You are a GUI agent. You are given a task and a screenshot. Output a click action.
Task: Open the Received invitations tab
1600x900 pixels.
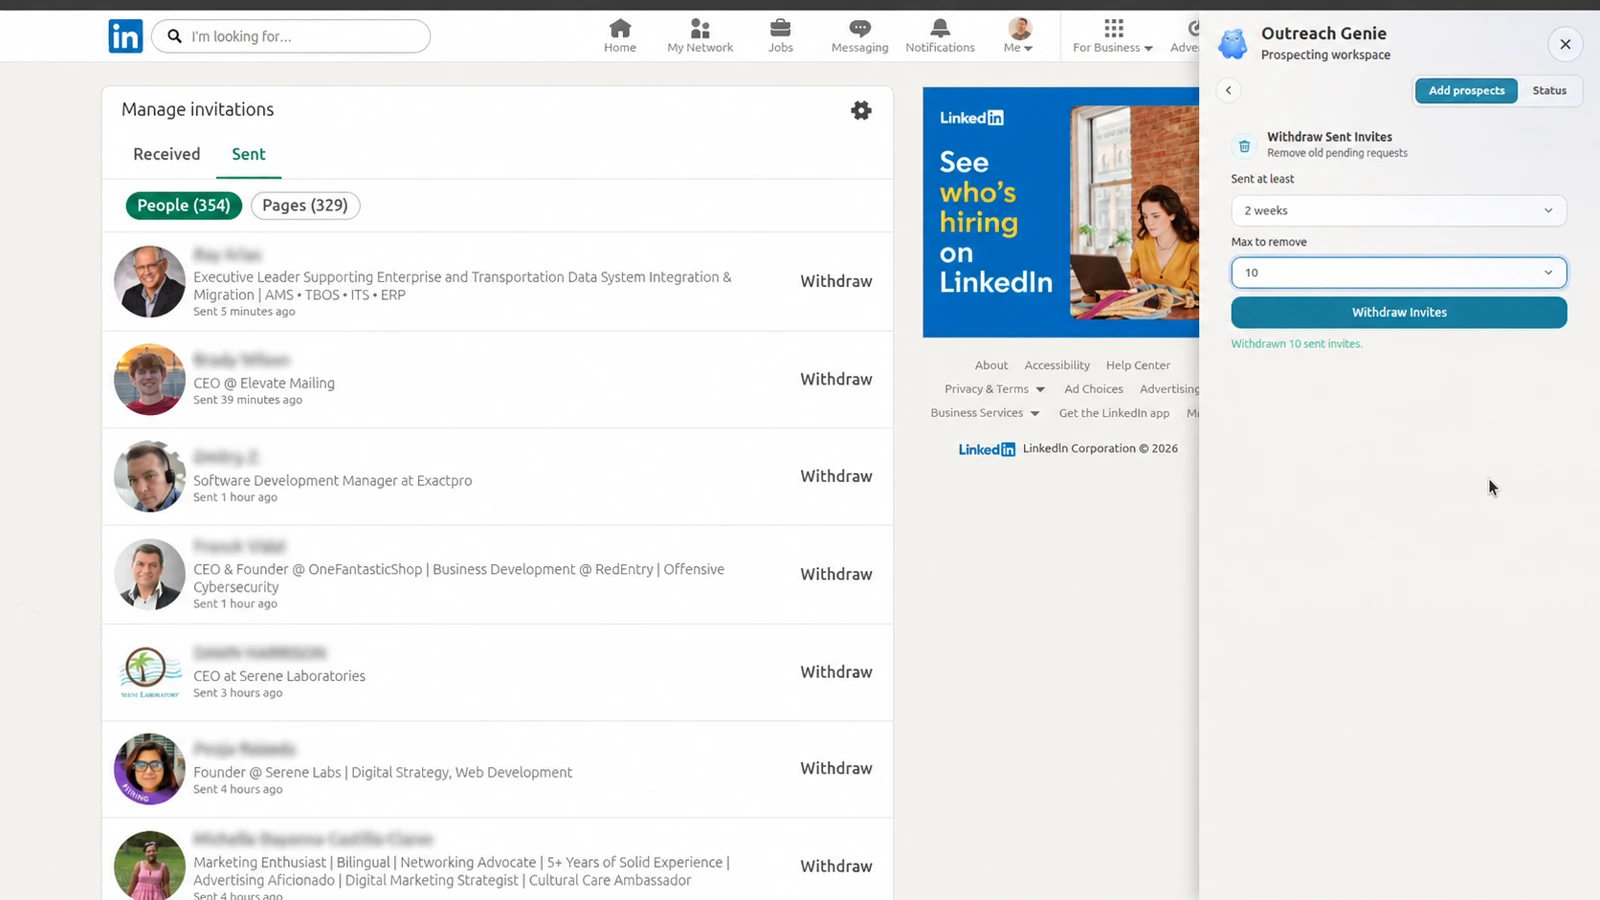coord(167,154)
